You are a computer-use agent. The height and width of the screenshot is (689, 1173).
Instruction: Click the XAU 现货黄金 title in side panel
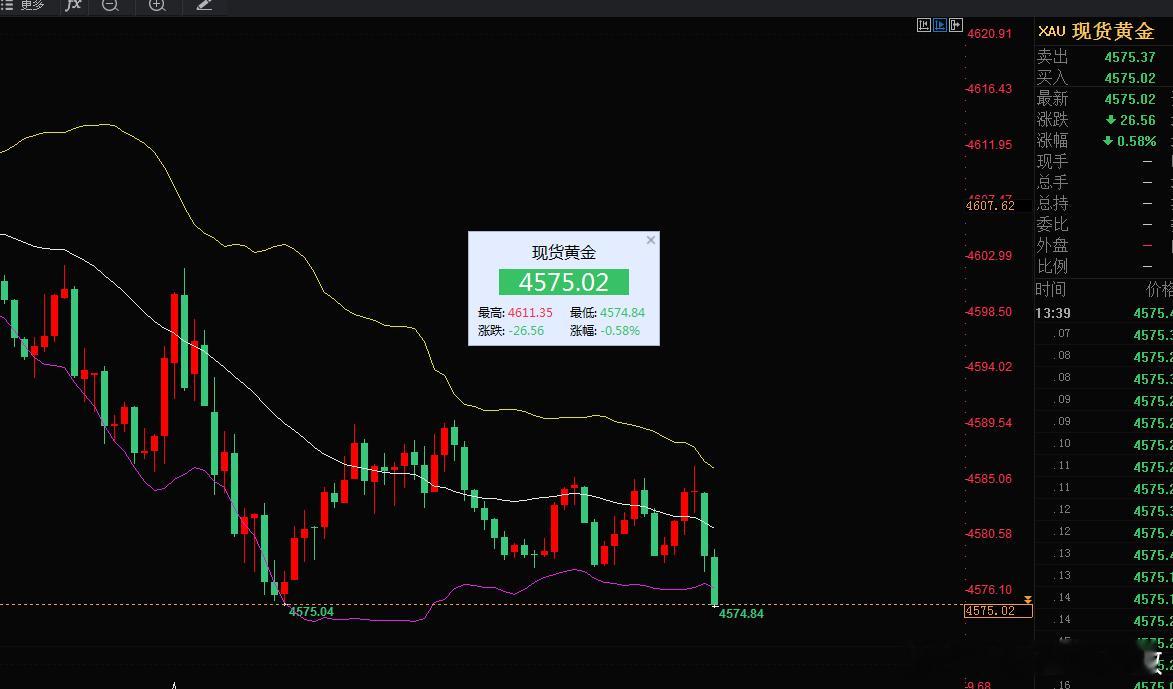tap(1096, 31)
